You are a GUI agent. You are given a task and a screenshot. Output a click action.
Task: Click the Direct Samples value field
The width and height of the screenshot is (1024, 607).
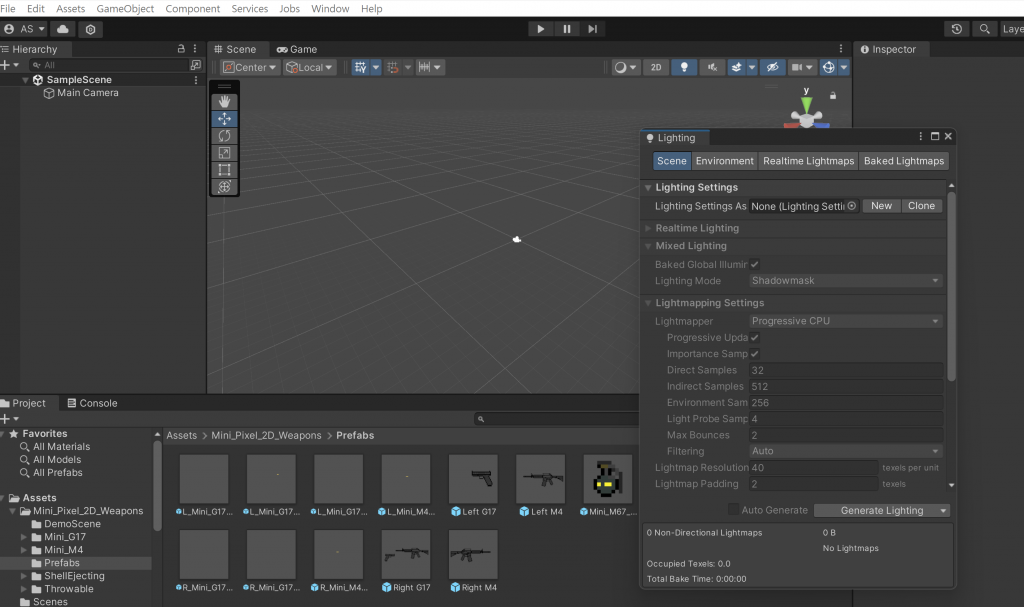[845, 370]
